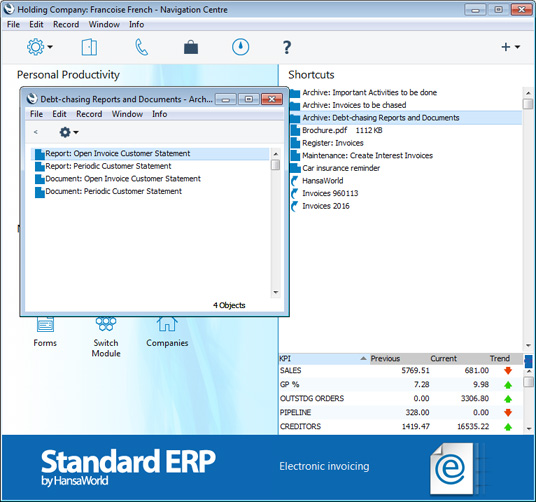Click the Previous column header
This screenshot has width=536, height=502.
coord(385,359)
